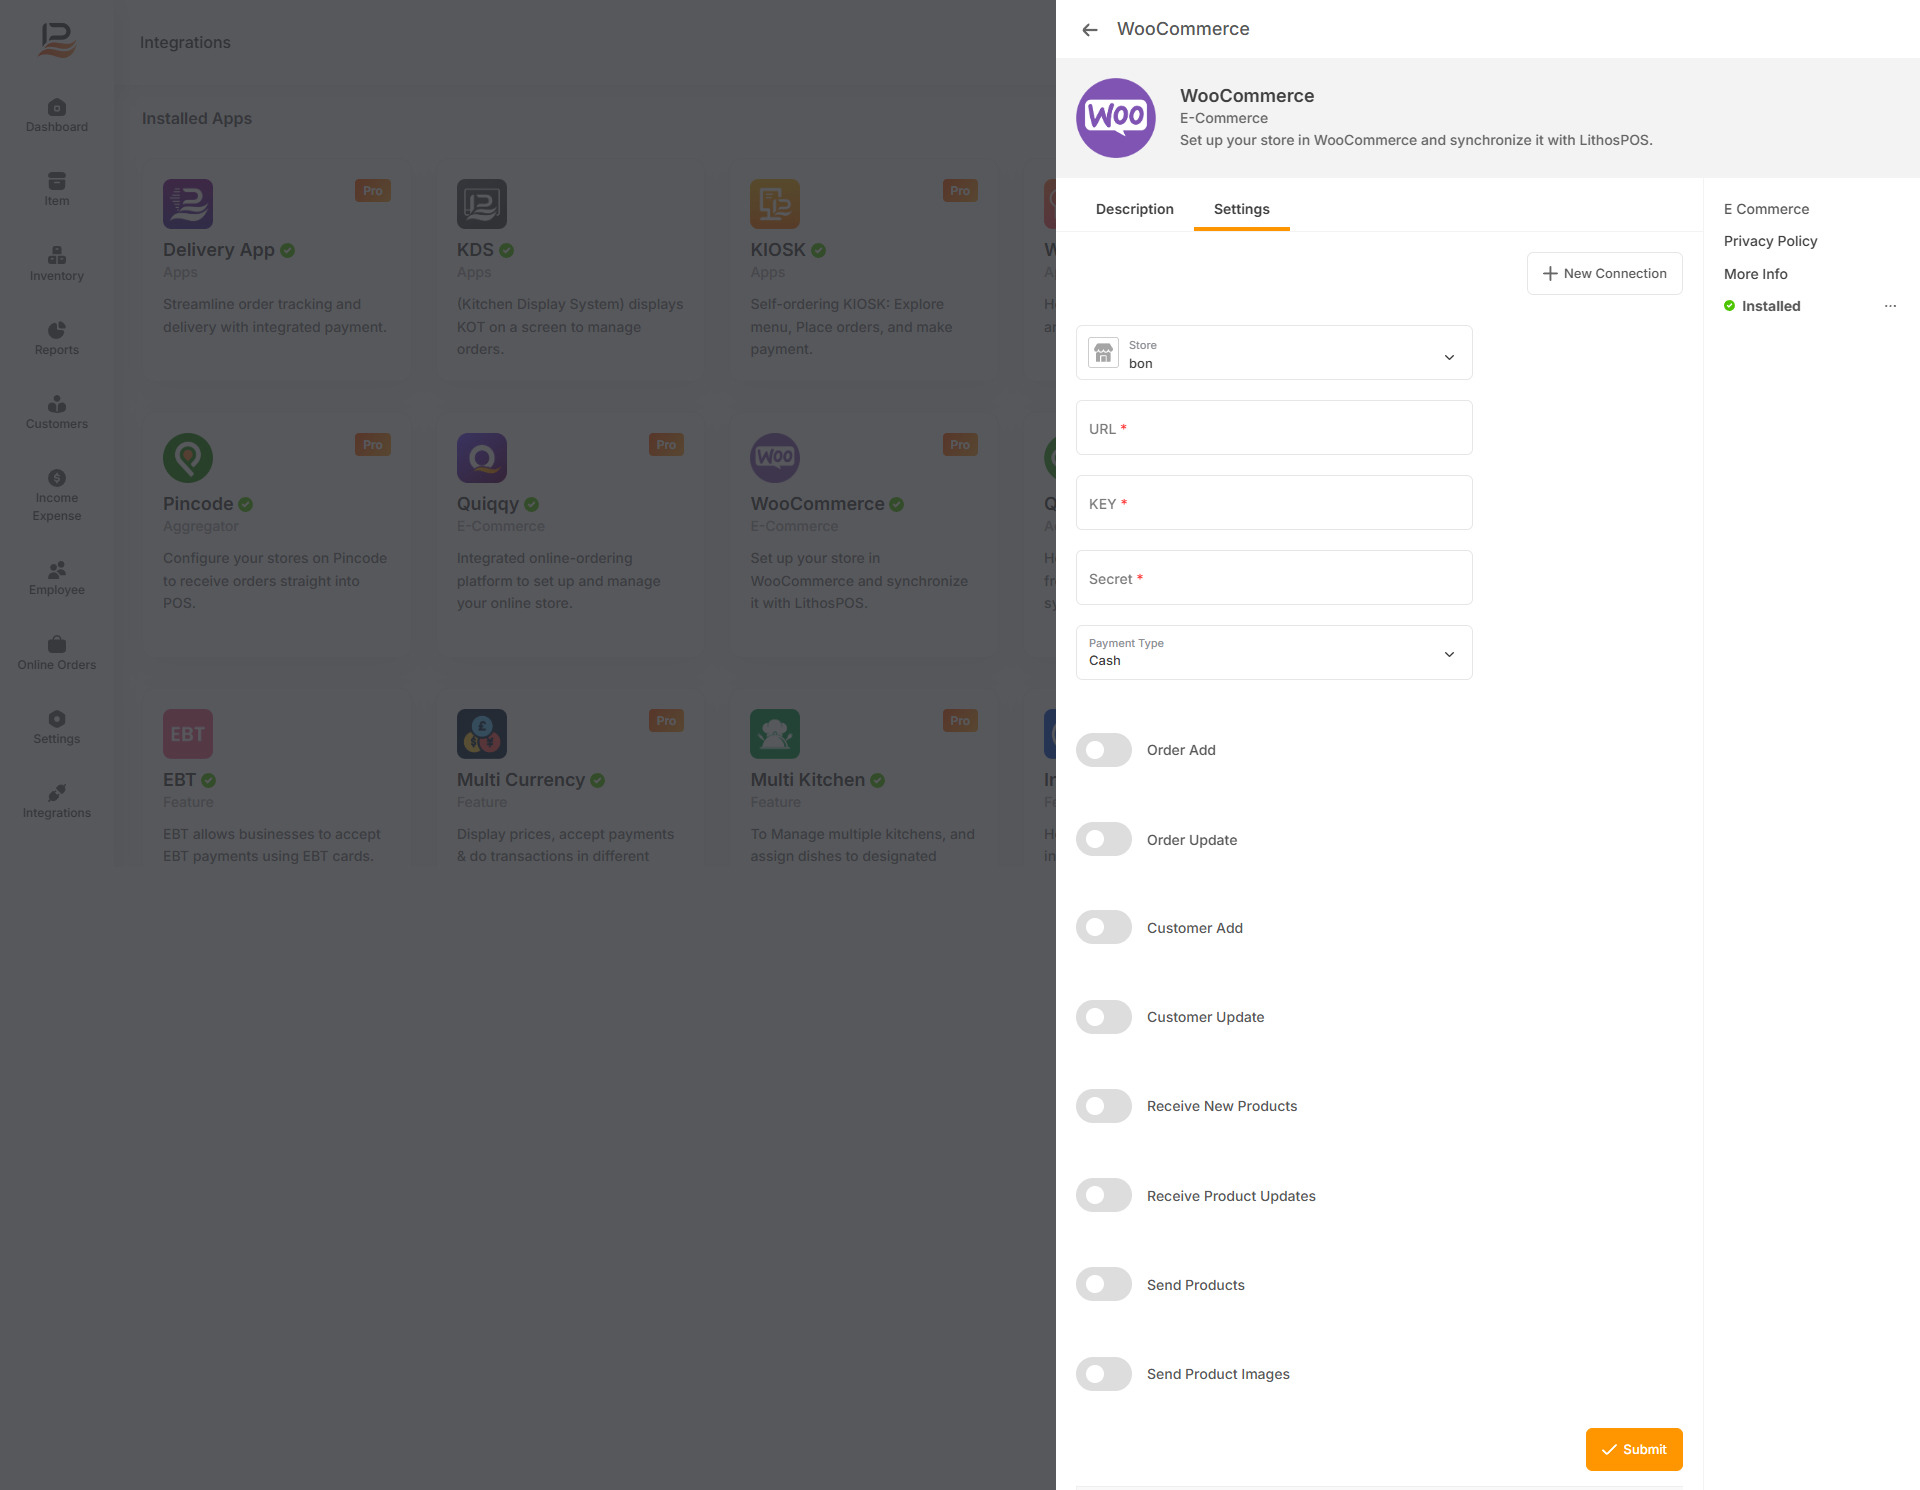
Task: Open Dashboard from the sidebar
Action: 57,115
